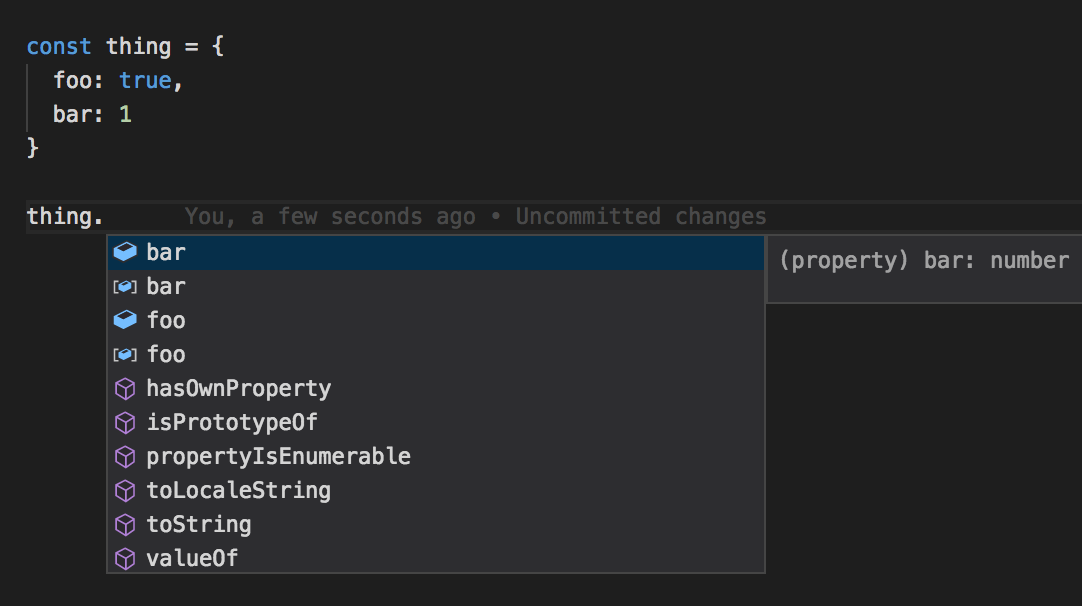Viewport: 1082px width, 606px height.
Task: Select the toLocaleString suggestion
Action: tap(238, 491)
